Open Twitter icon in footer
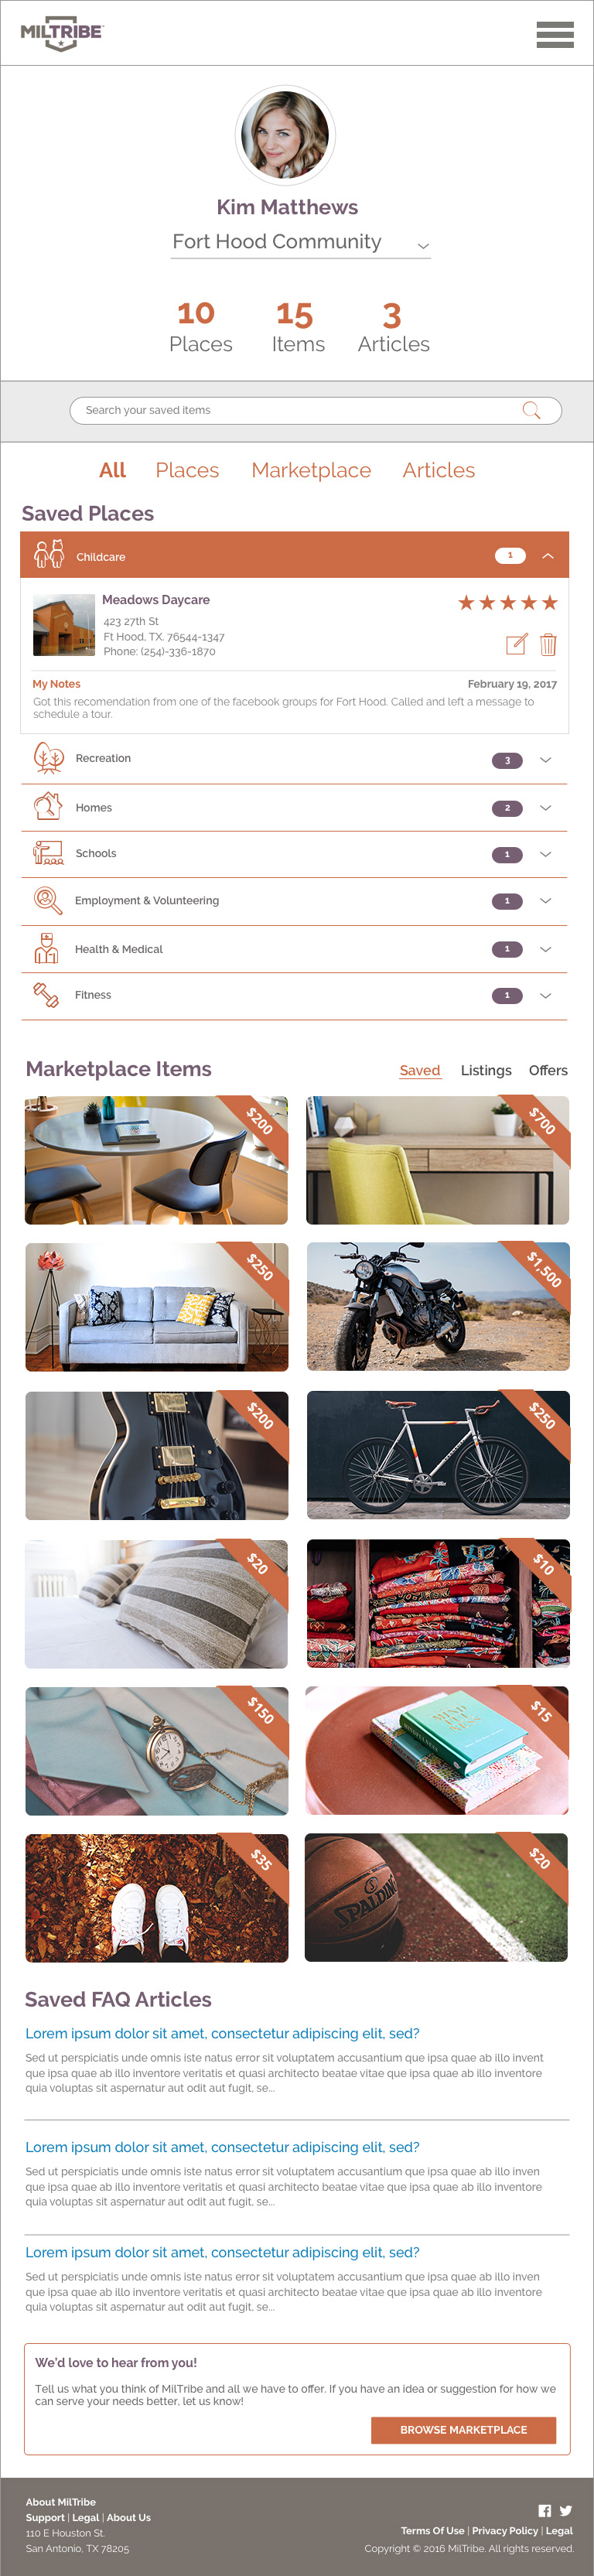594x2576 pixels. (566, 2511)
